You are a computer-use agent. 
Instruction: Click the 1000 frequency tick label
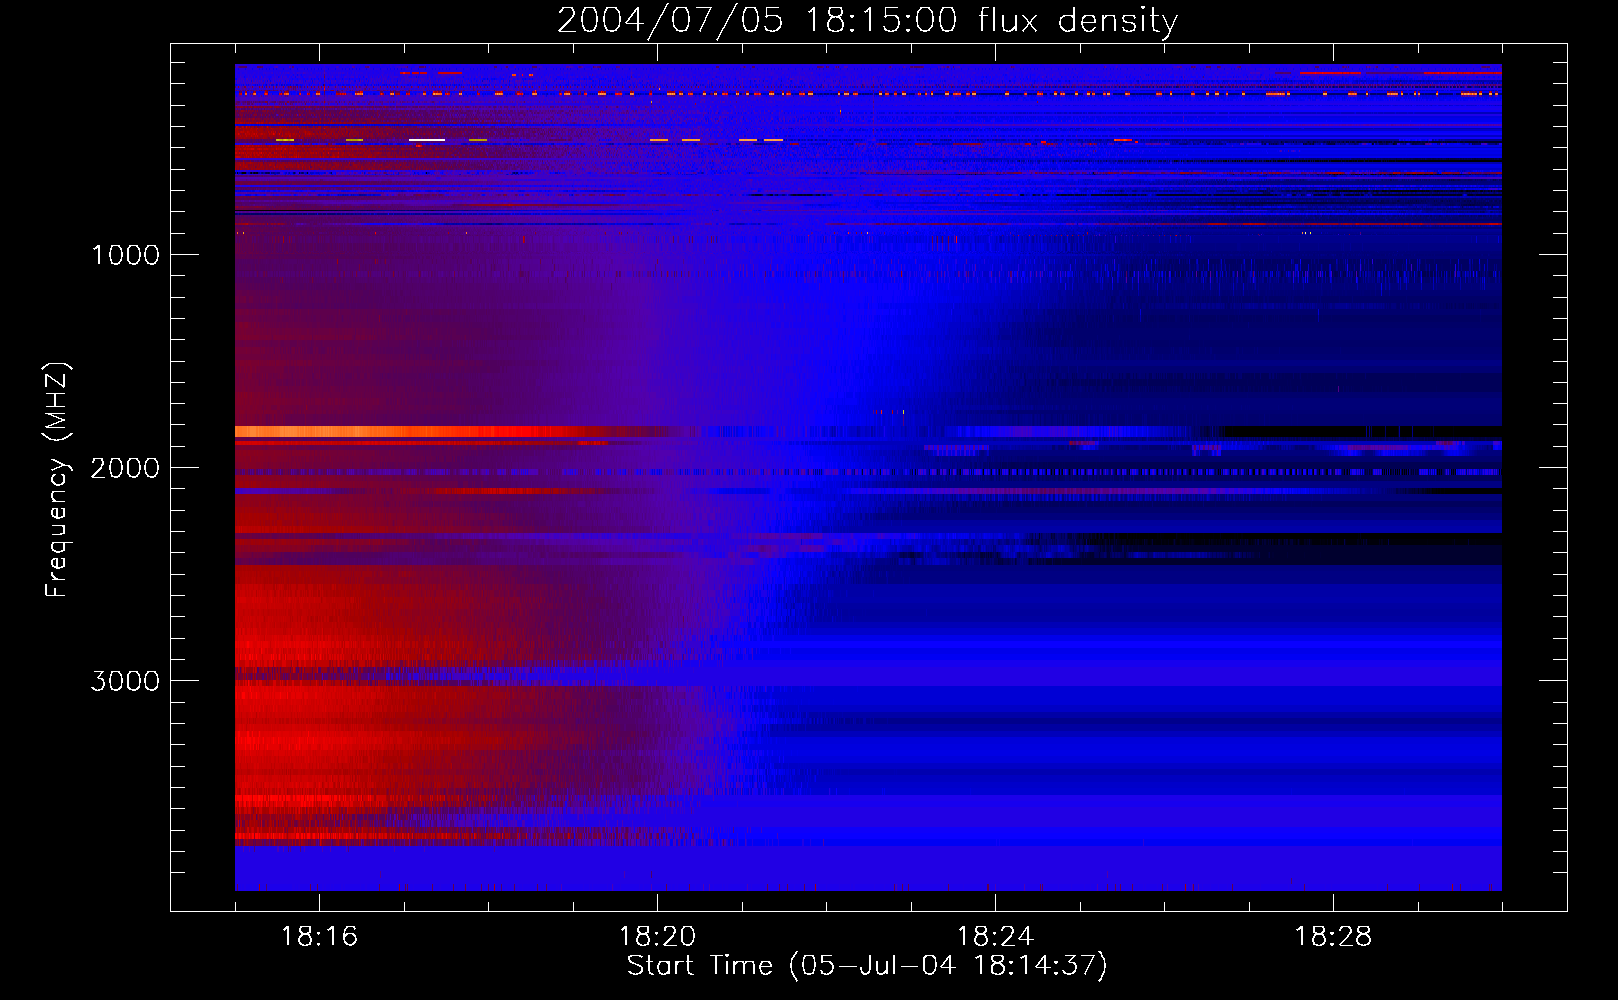tap(125, 255)
